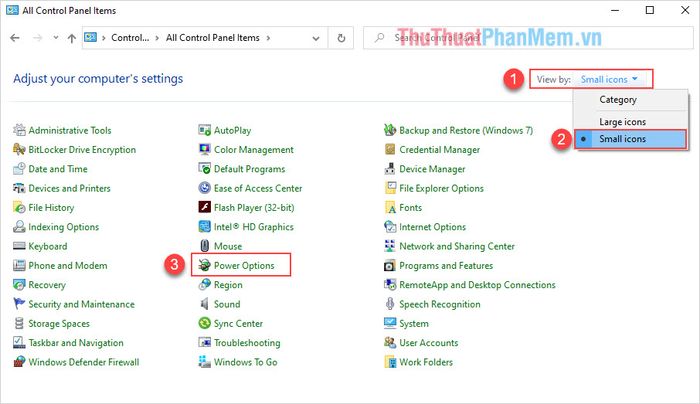The width and height of the screenshot is (700, 404).
Task: Open the Sound speaker icon
Action: 204,304
